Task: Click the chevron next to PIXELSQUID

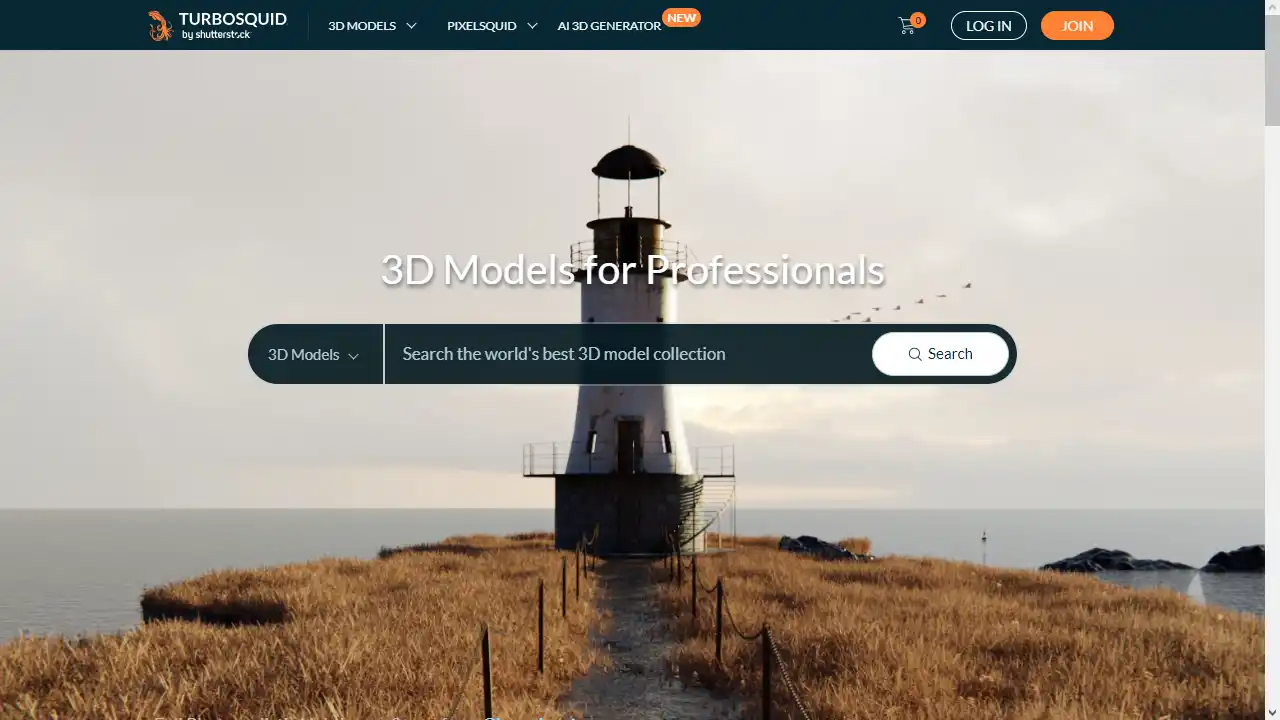Action: (x=532, y=26)
